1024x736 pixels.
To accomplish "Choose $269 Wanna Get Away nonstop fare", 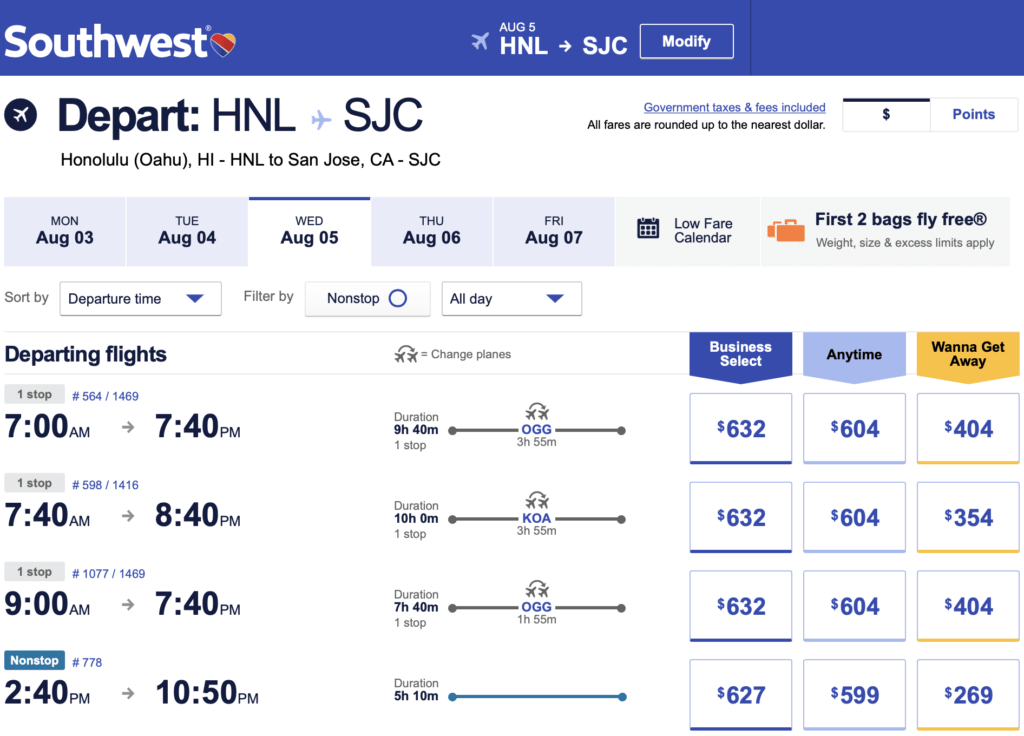I will (968, 694).
